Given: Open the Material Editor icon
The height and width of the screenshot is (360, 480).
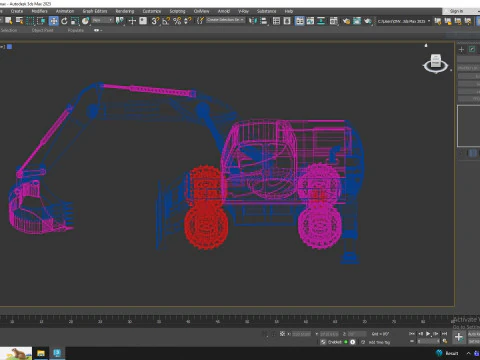Looking at the screenshot, I should click(333, 21).
